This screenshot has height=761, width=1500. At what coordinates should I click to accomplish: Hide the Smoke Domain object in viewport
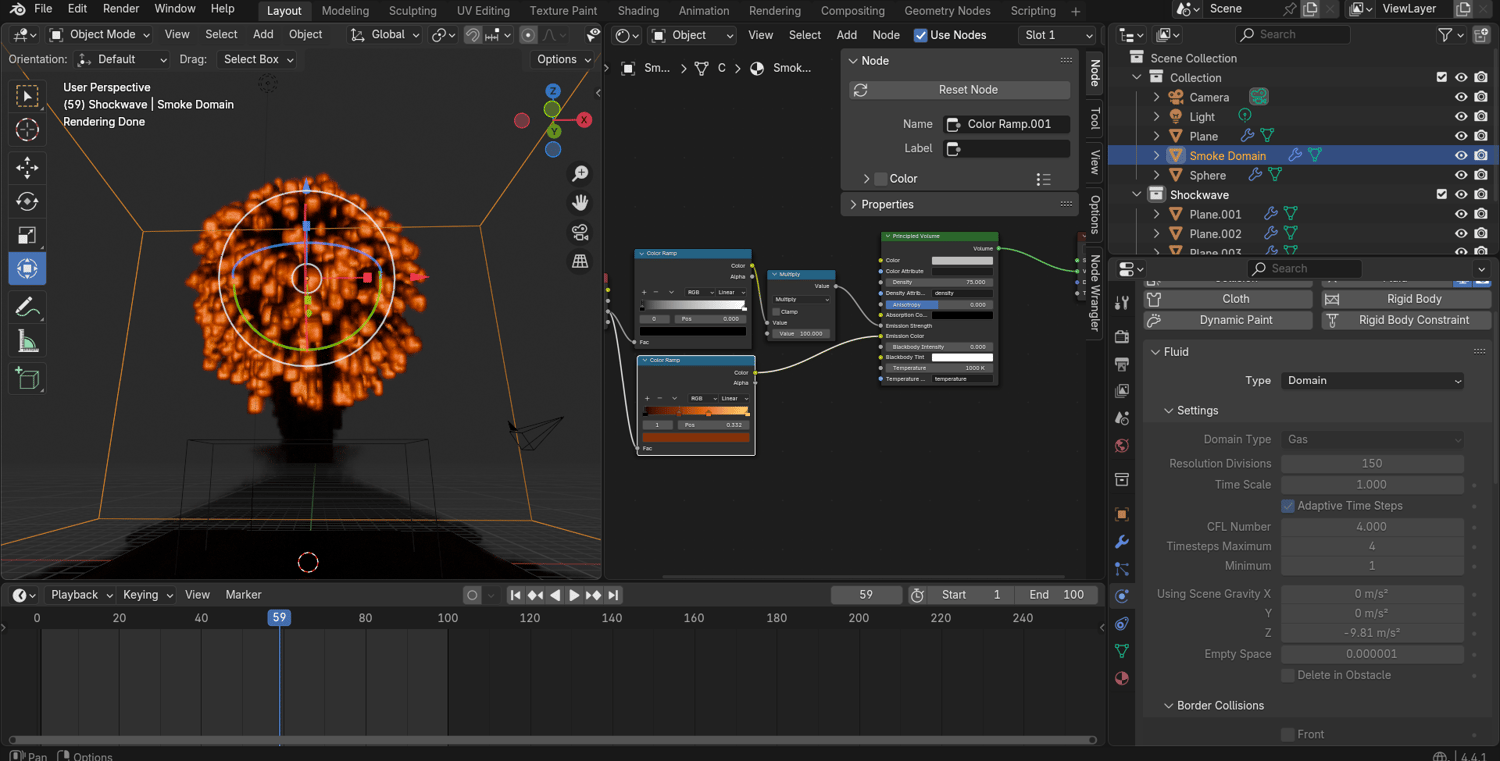pyautogui.click(x=1461, y=156)
